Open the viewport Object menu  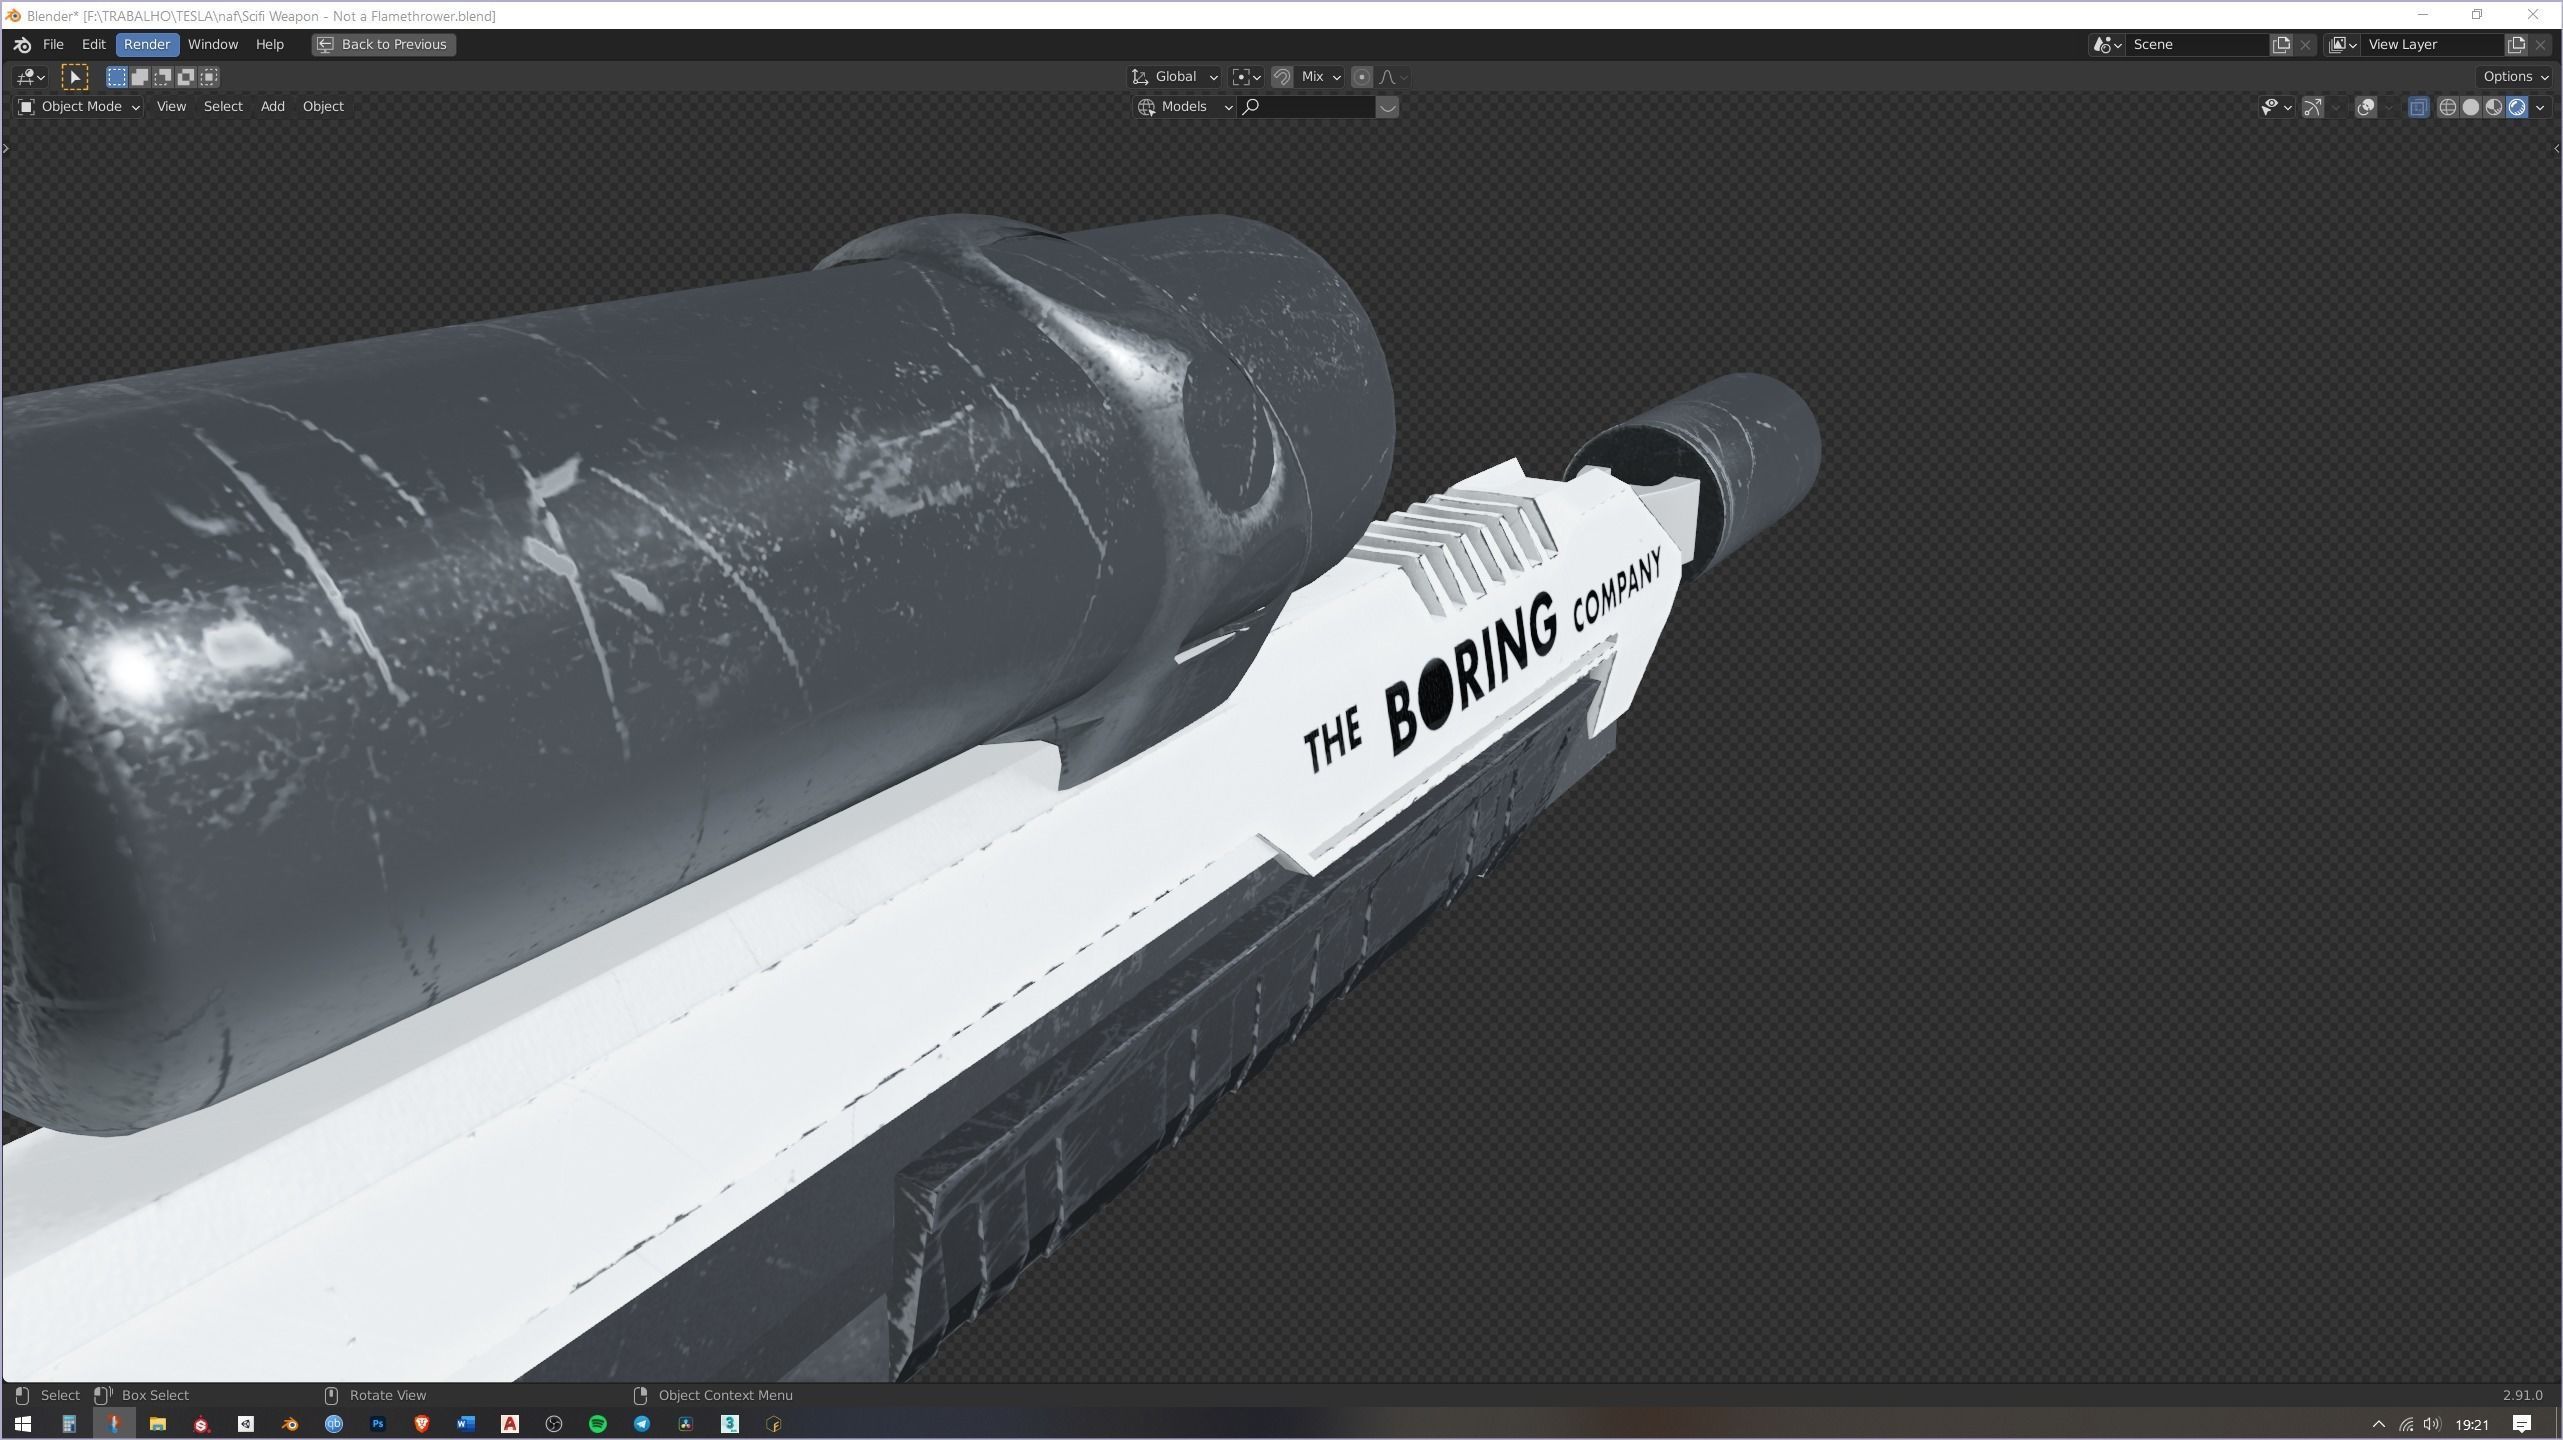click(x=323, y=107)
